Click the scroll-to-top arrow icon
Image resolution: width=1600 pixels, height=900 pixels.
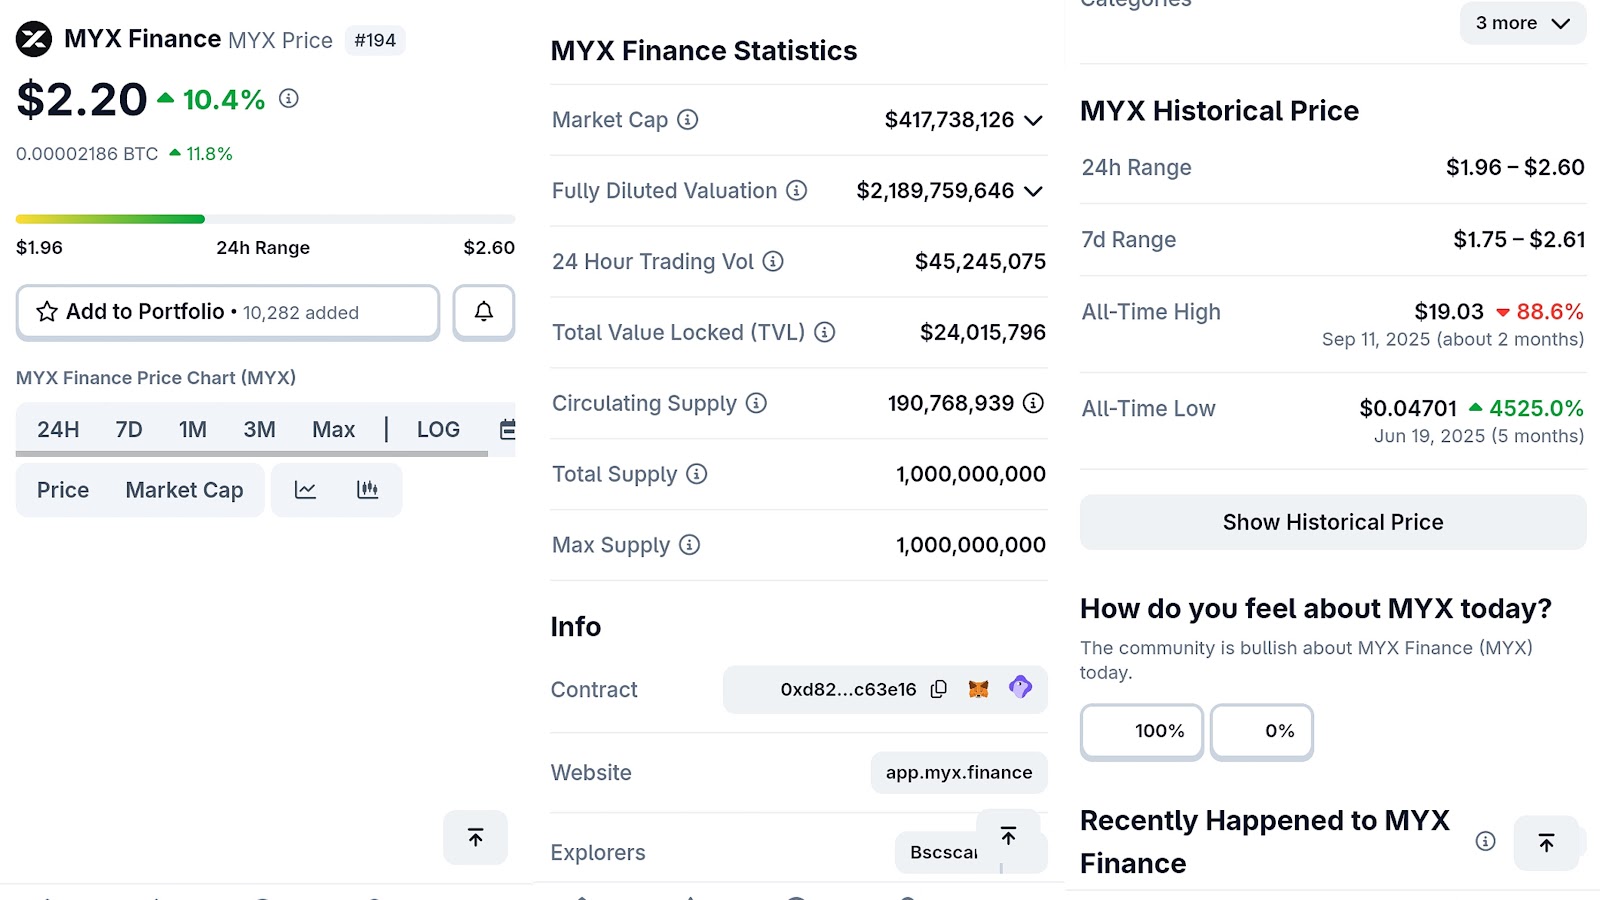[475, 837]
